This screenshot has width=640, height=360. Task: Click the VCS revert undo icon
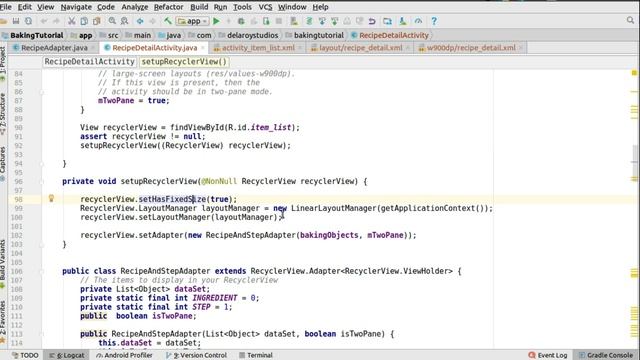pyautogui.click(x=372, y=21)
